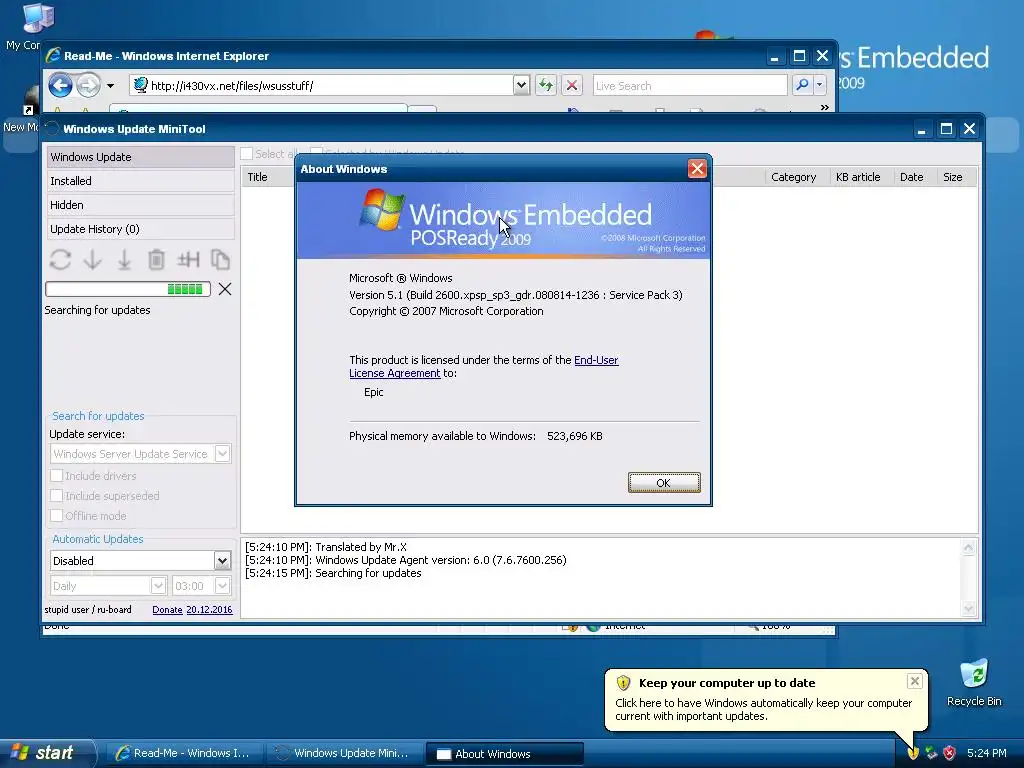The image size is (1024, 768).
Task: Click the Title column header
Action: click(x=268, y=177)
